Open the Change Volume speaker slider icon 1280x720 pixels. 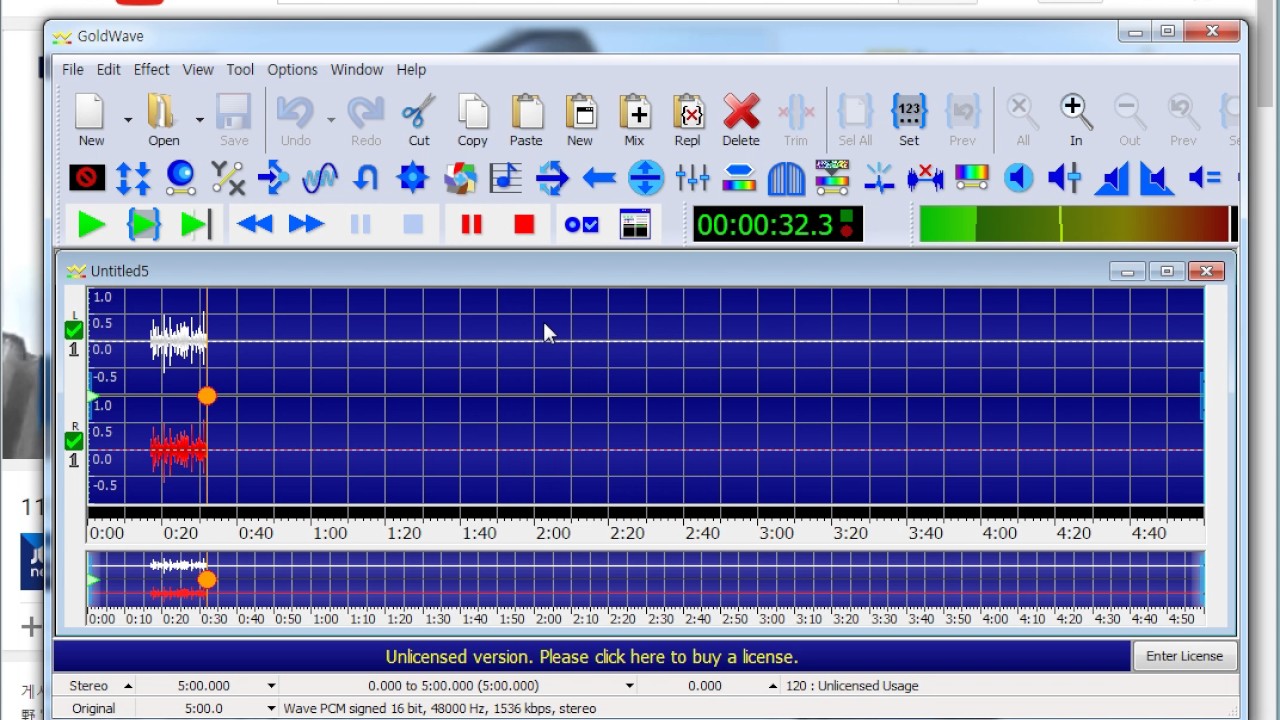1064,178
